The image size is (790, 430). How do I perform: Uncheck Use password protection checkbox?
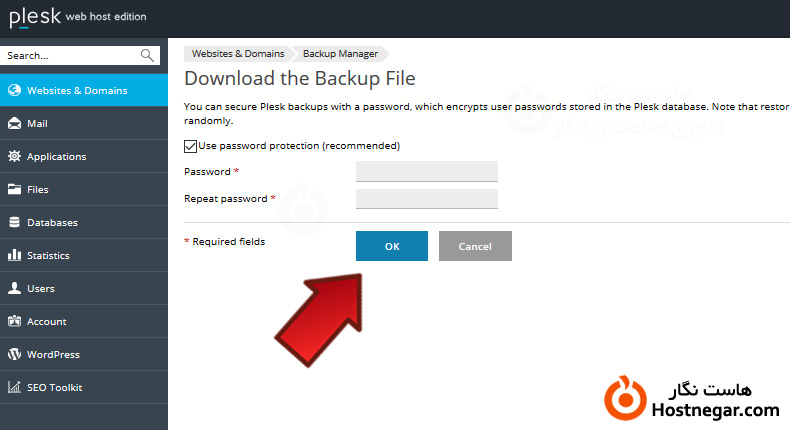pyautogui.click(x=191, y=146)
